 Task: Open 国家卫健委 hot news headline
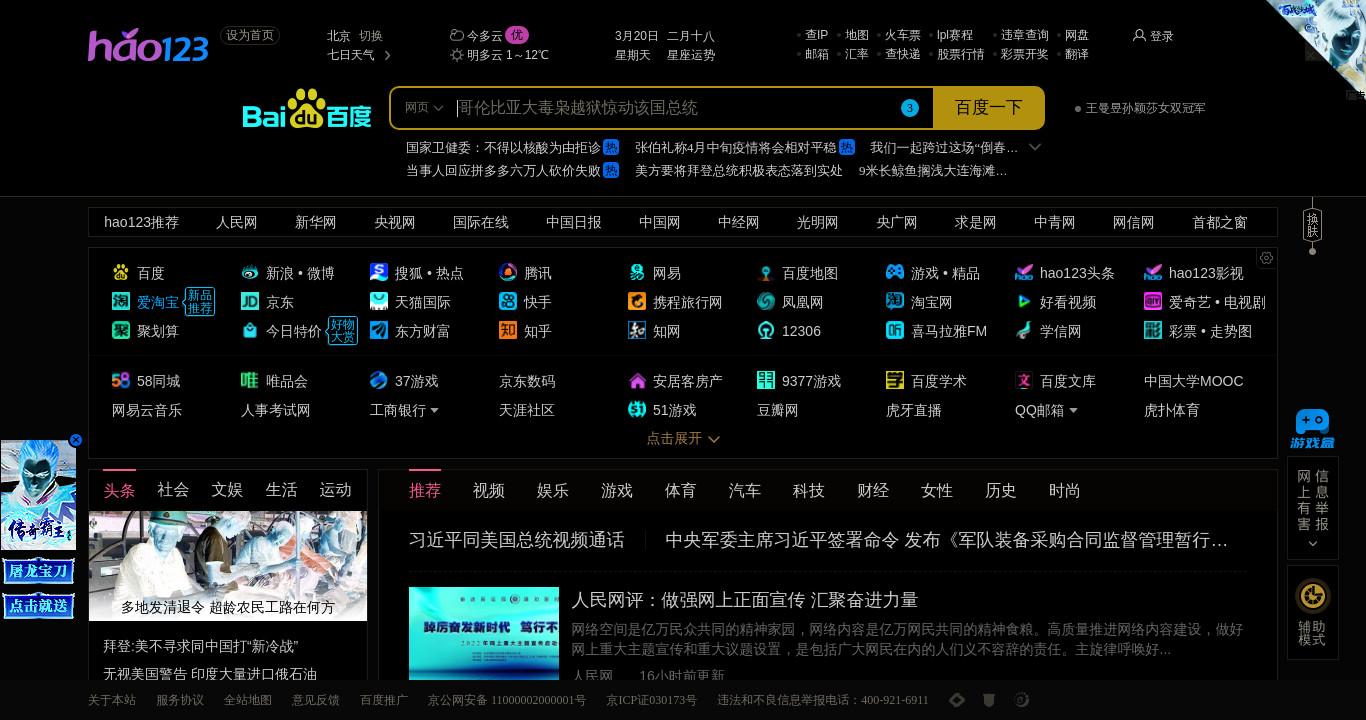pyautogui.click(x=503, y=147)
